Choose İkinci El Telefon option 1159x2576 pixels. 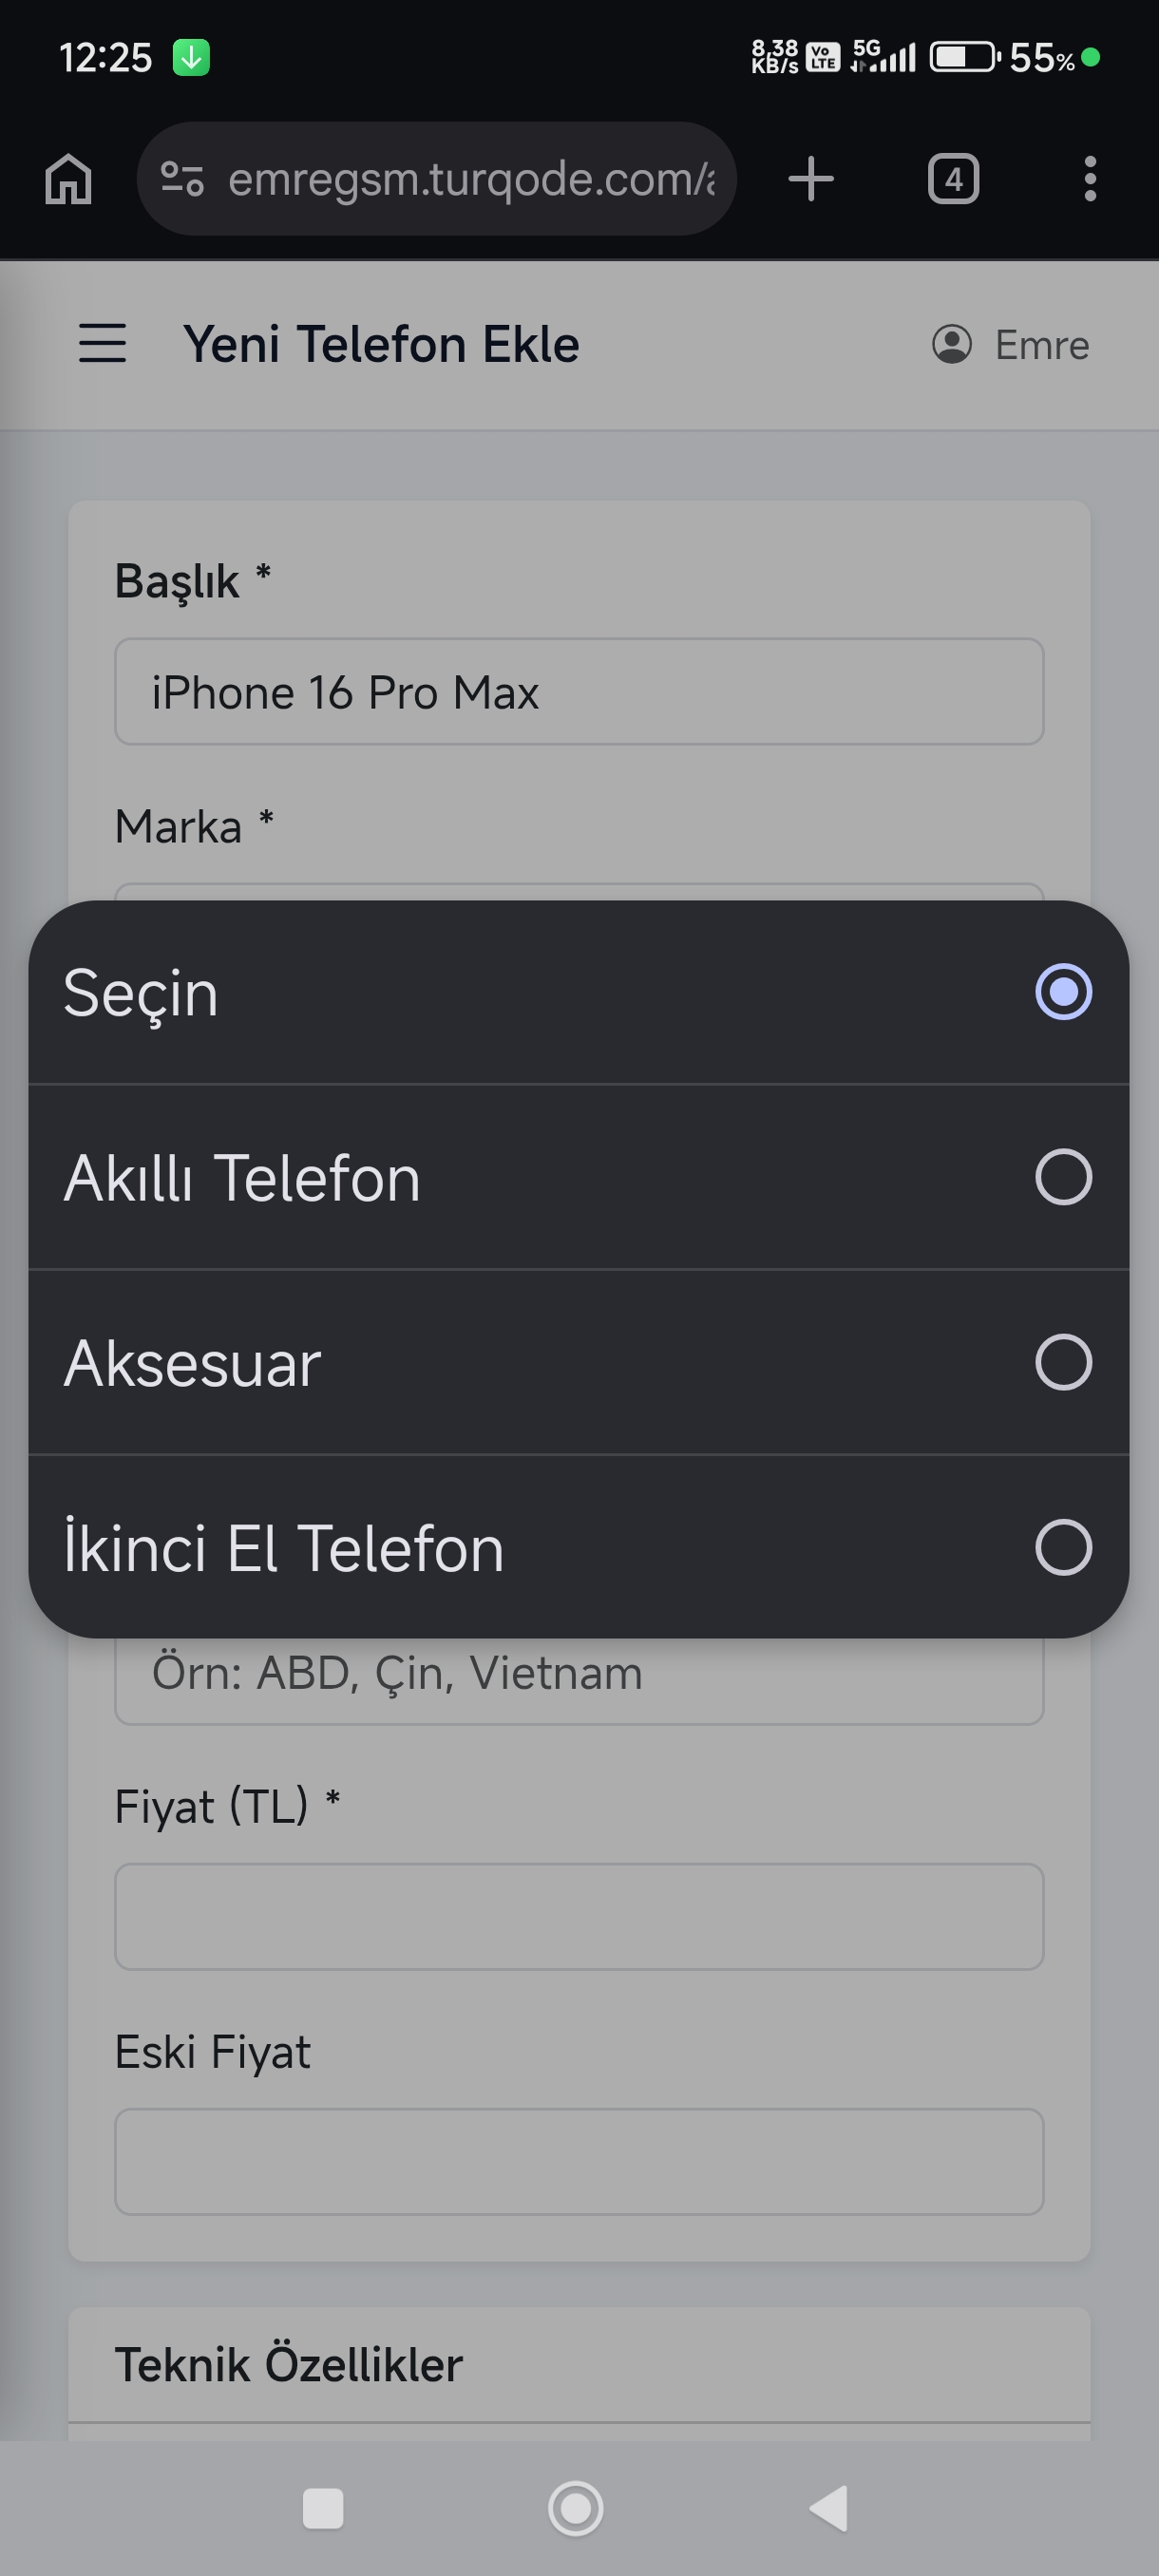(579, 1547)
